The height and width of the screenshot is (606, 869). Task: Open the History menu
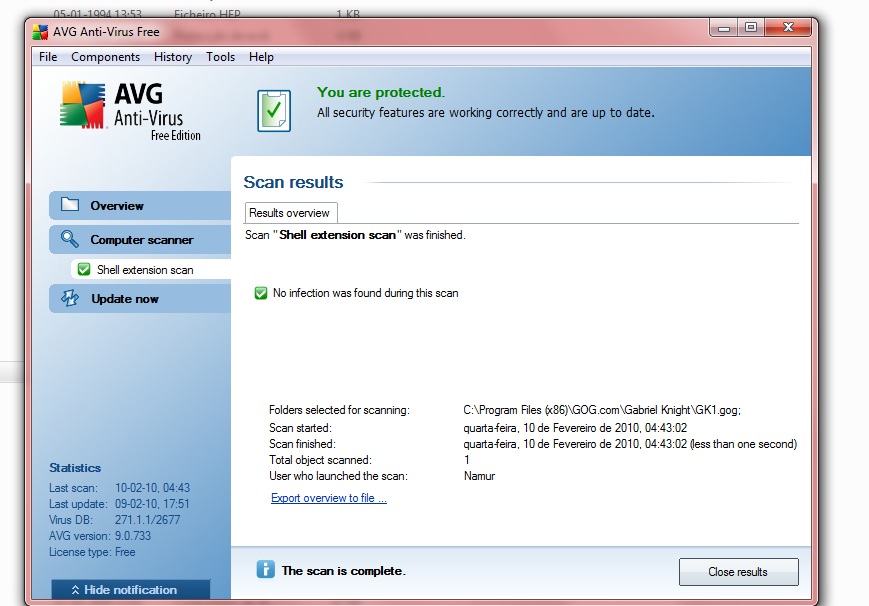[173, 57]
